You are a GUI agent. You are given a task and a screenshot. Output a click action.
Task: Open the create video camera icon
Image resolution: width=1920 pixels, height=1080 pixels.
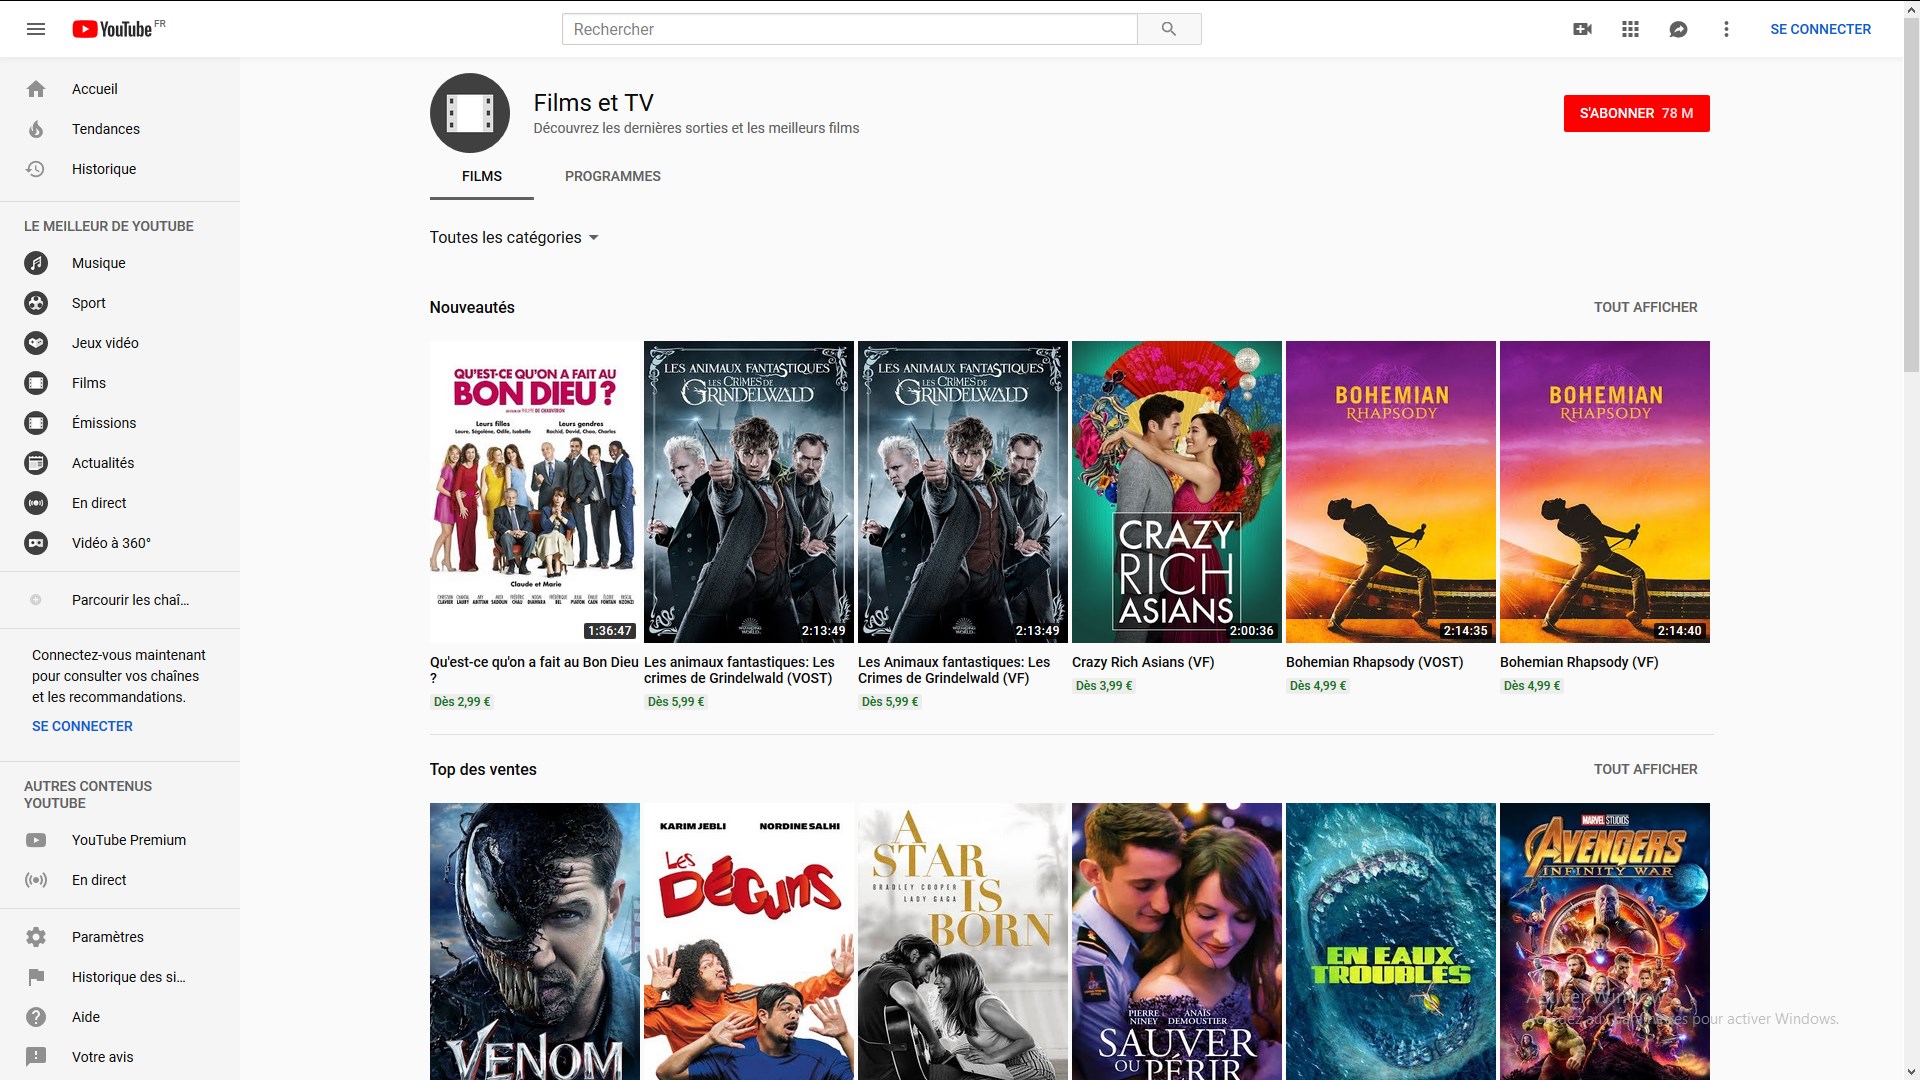[1582, 29]
